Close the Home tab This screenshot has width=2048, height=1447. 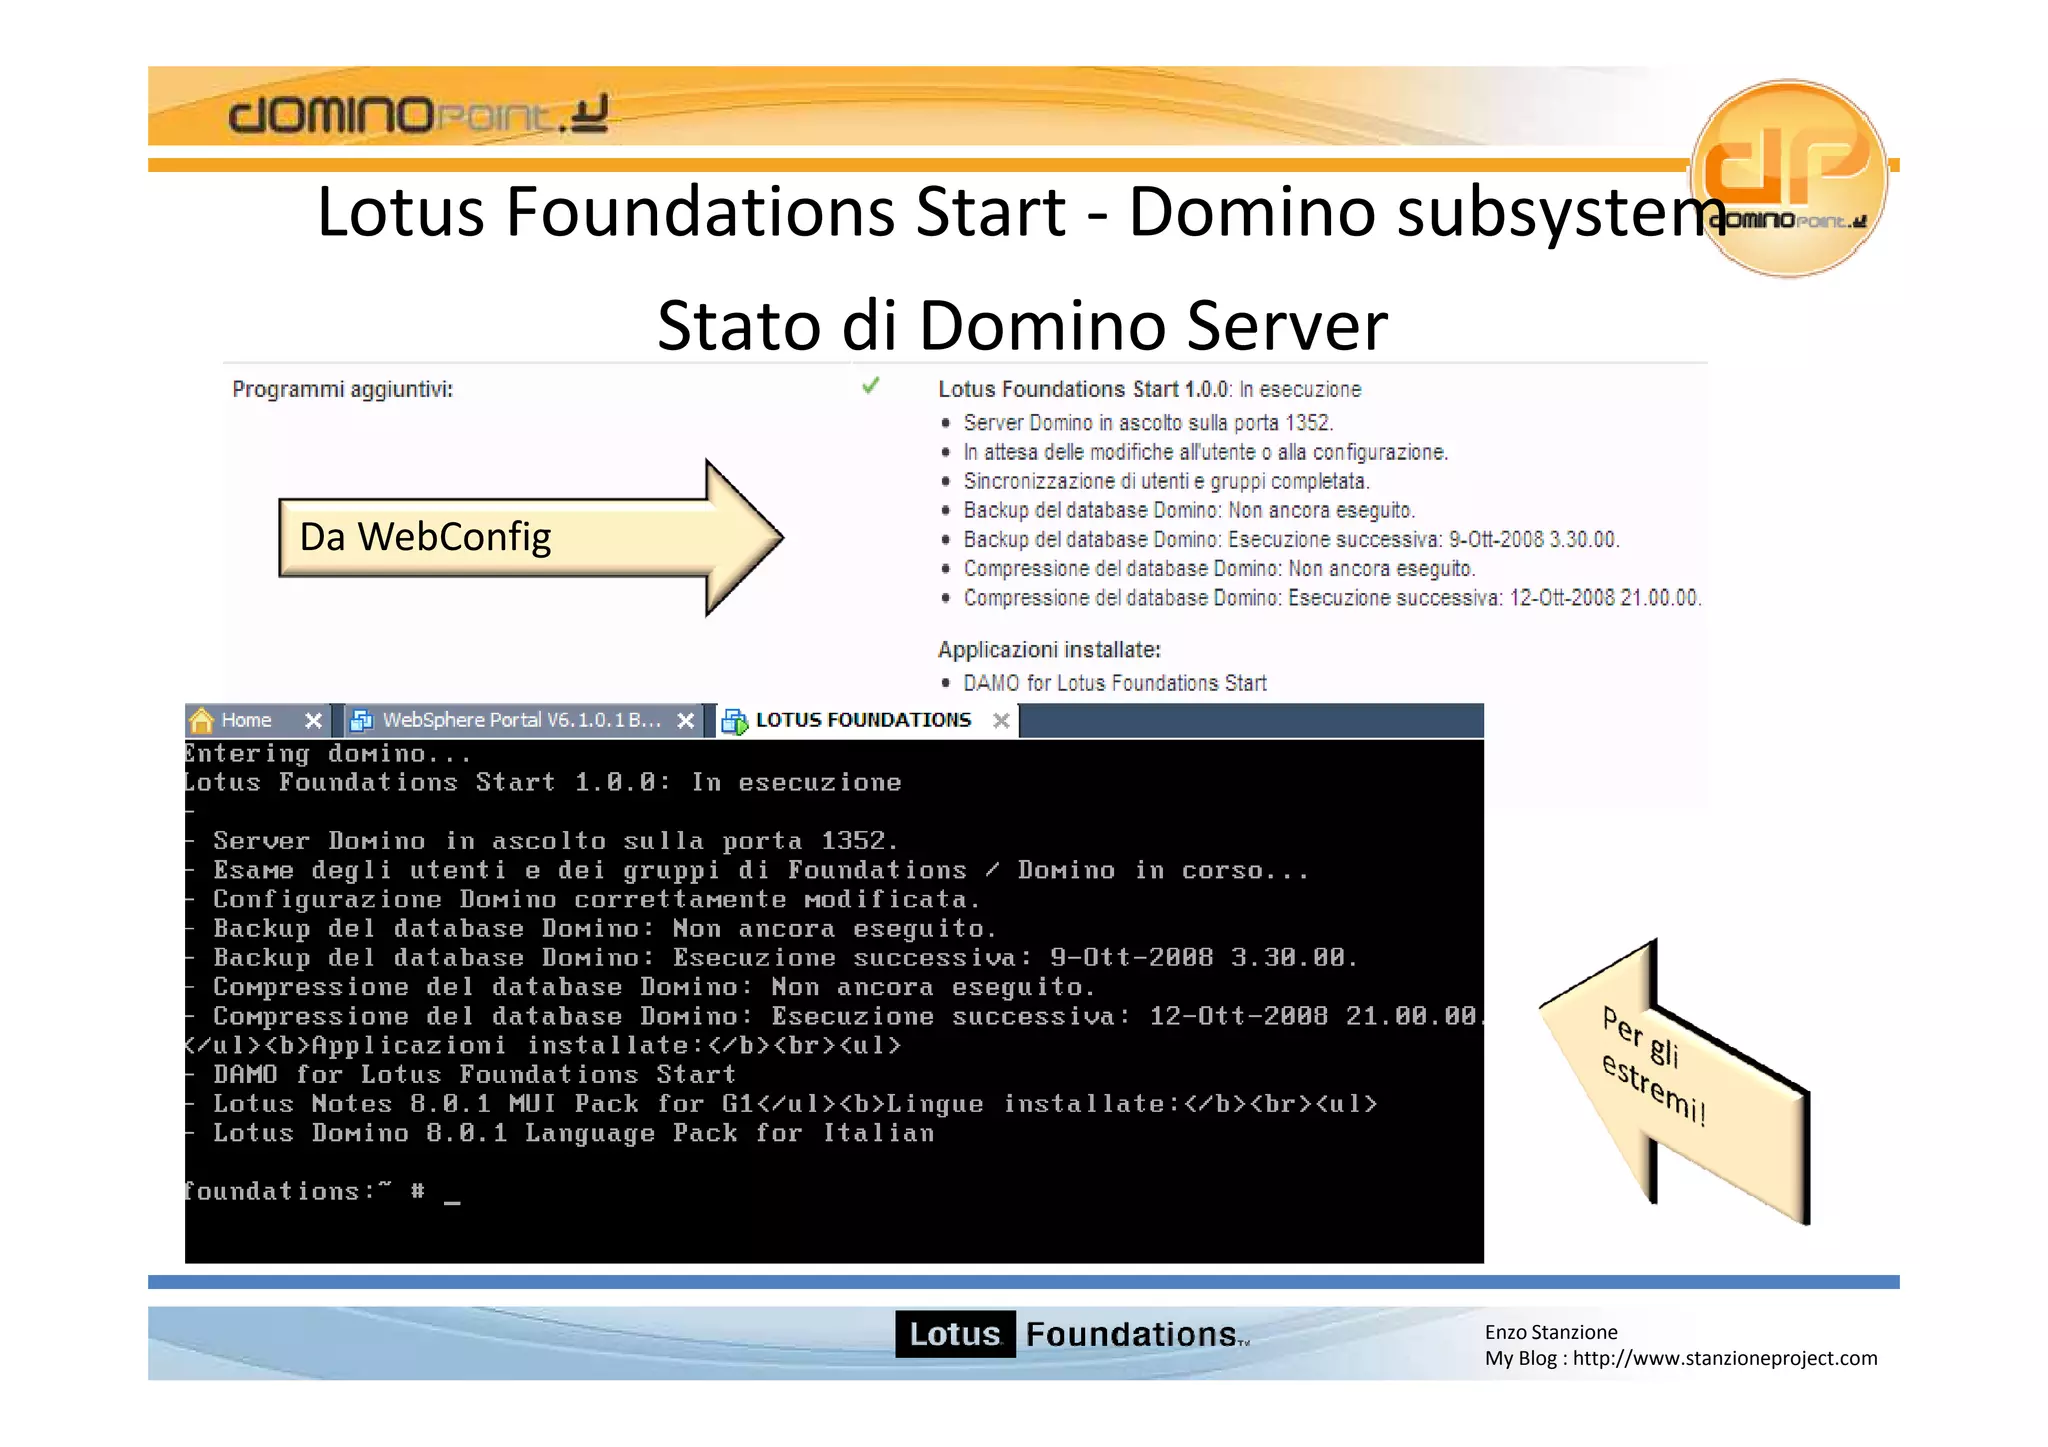click(x=313, y=720)
